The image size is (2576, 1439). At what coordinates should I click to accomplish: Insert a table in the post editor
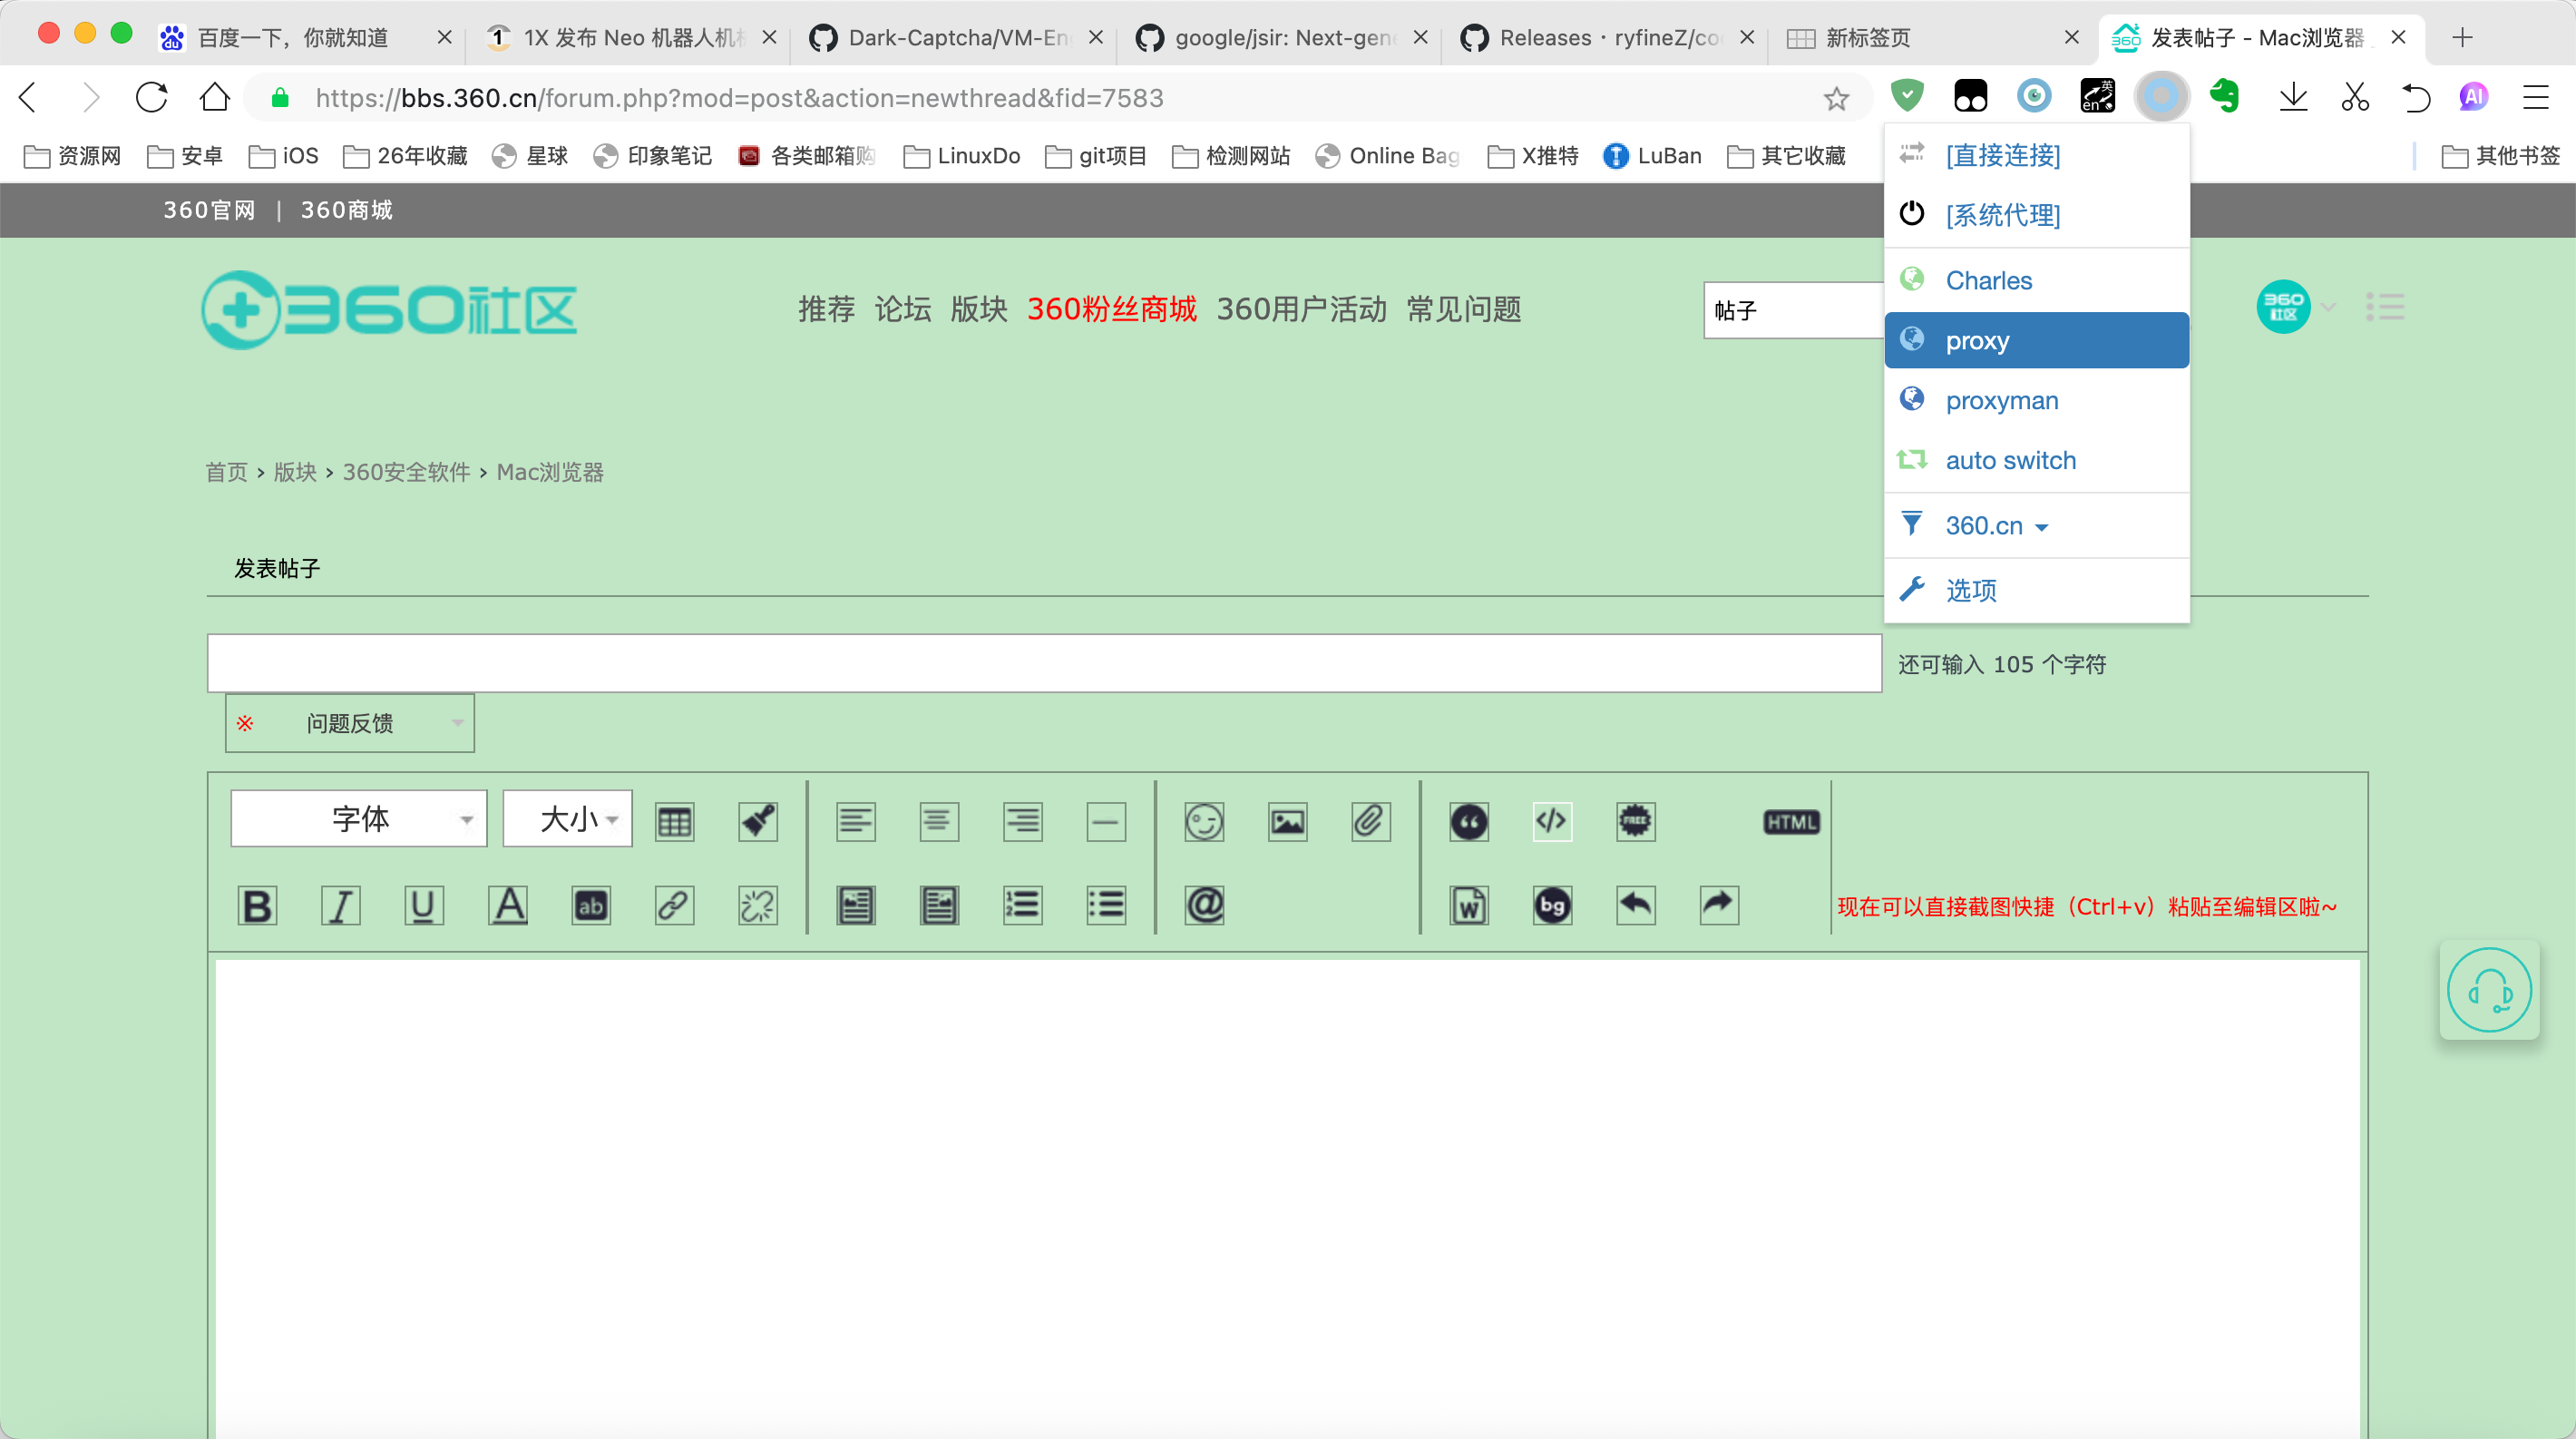tap(674, 821)
